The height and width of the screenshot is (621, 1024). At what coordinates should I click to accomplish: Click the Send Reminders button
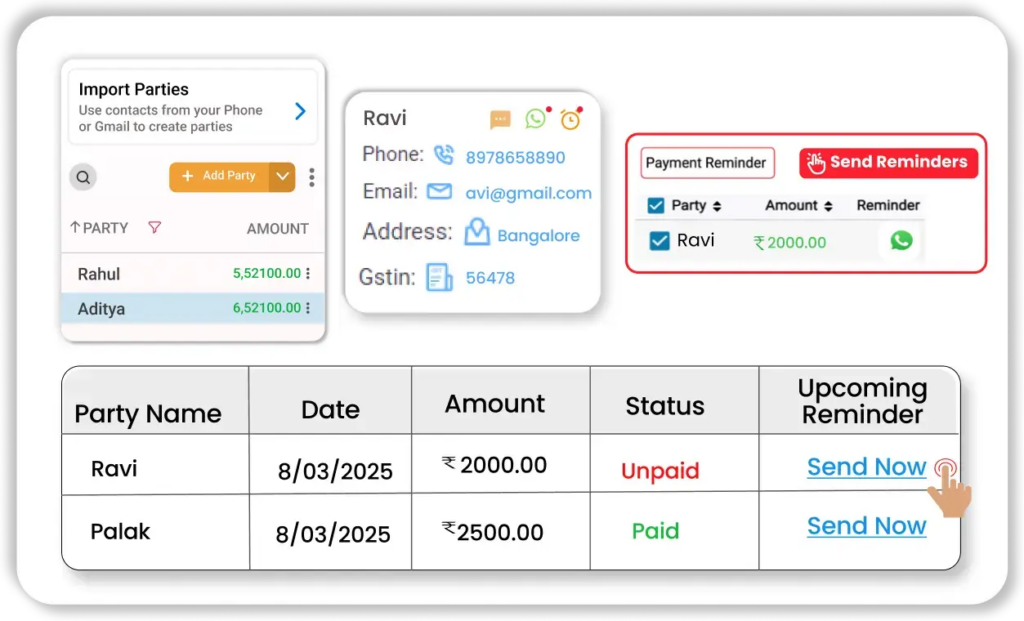[887, 162]
